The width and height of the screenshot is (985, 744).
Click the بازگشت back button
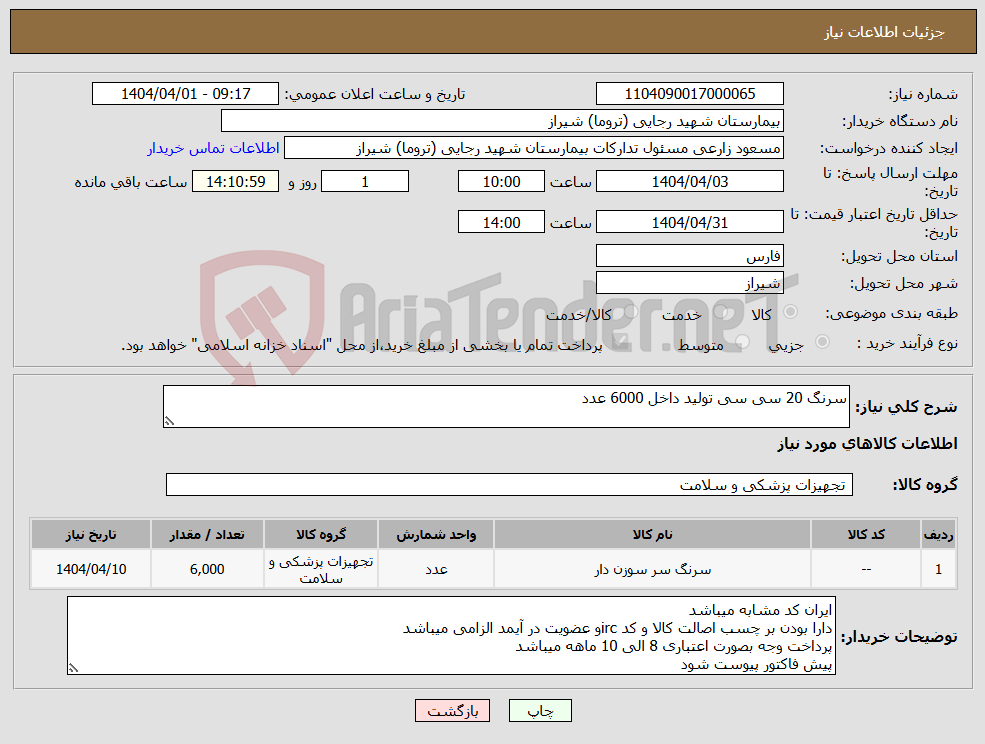tap(452, 711)
